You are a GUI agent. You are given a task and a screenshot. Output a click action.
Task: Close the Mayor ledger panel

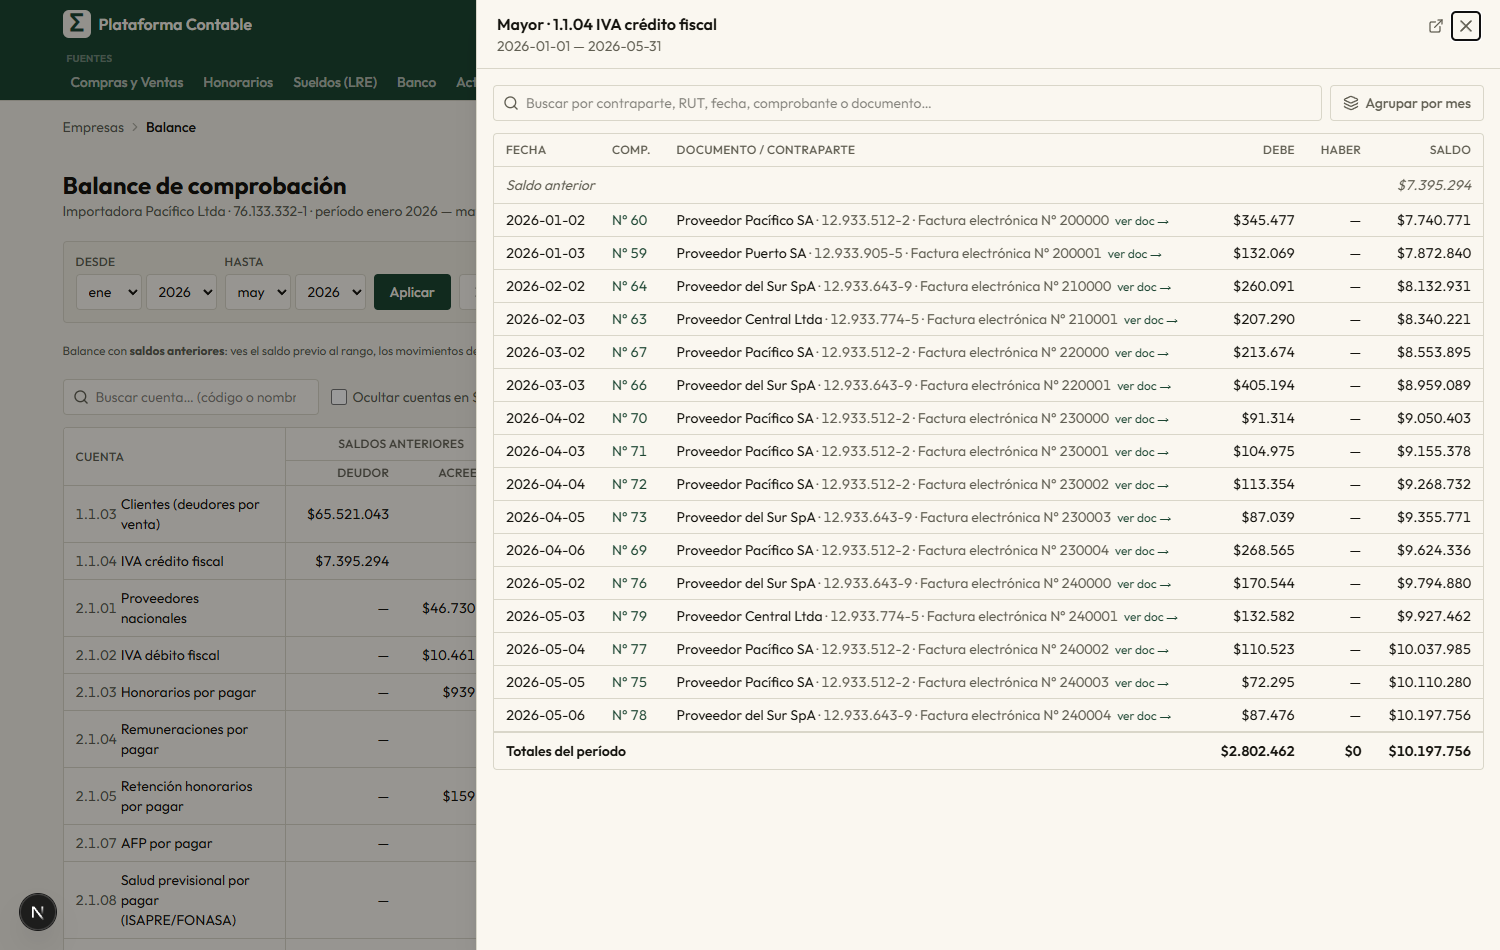pyautogui.click(x=1466, y=26)
